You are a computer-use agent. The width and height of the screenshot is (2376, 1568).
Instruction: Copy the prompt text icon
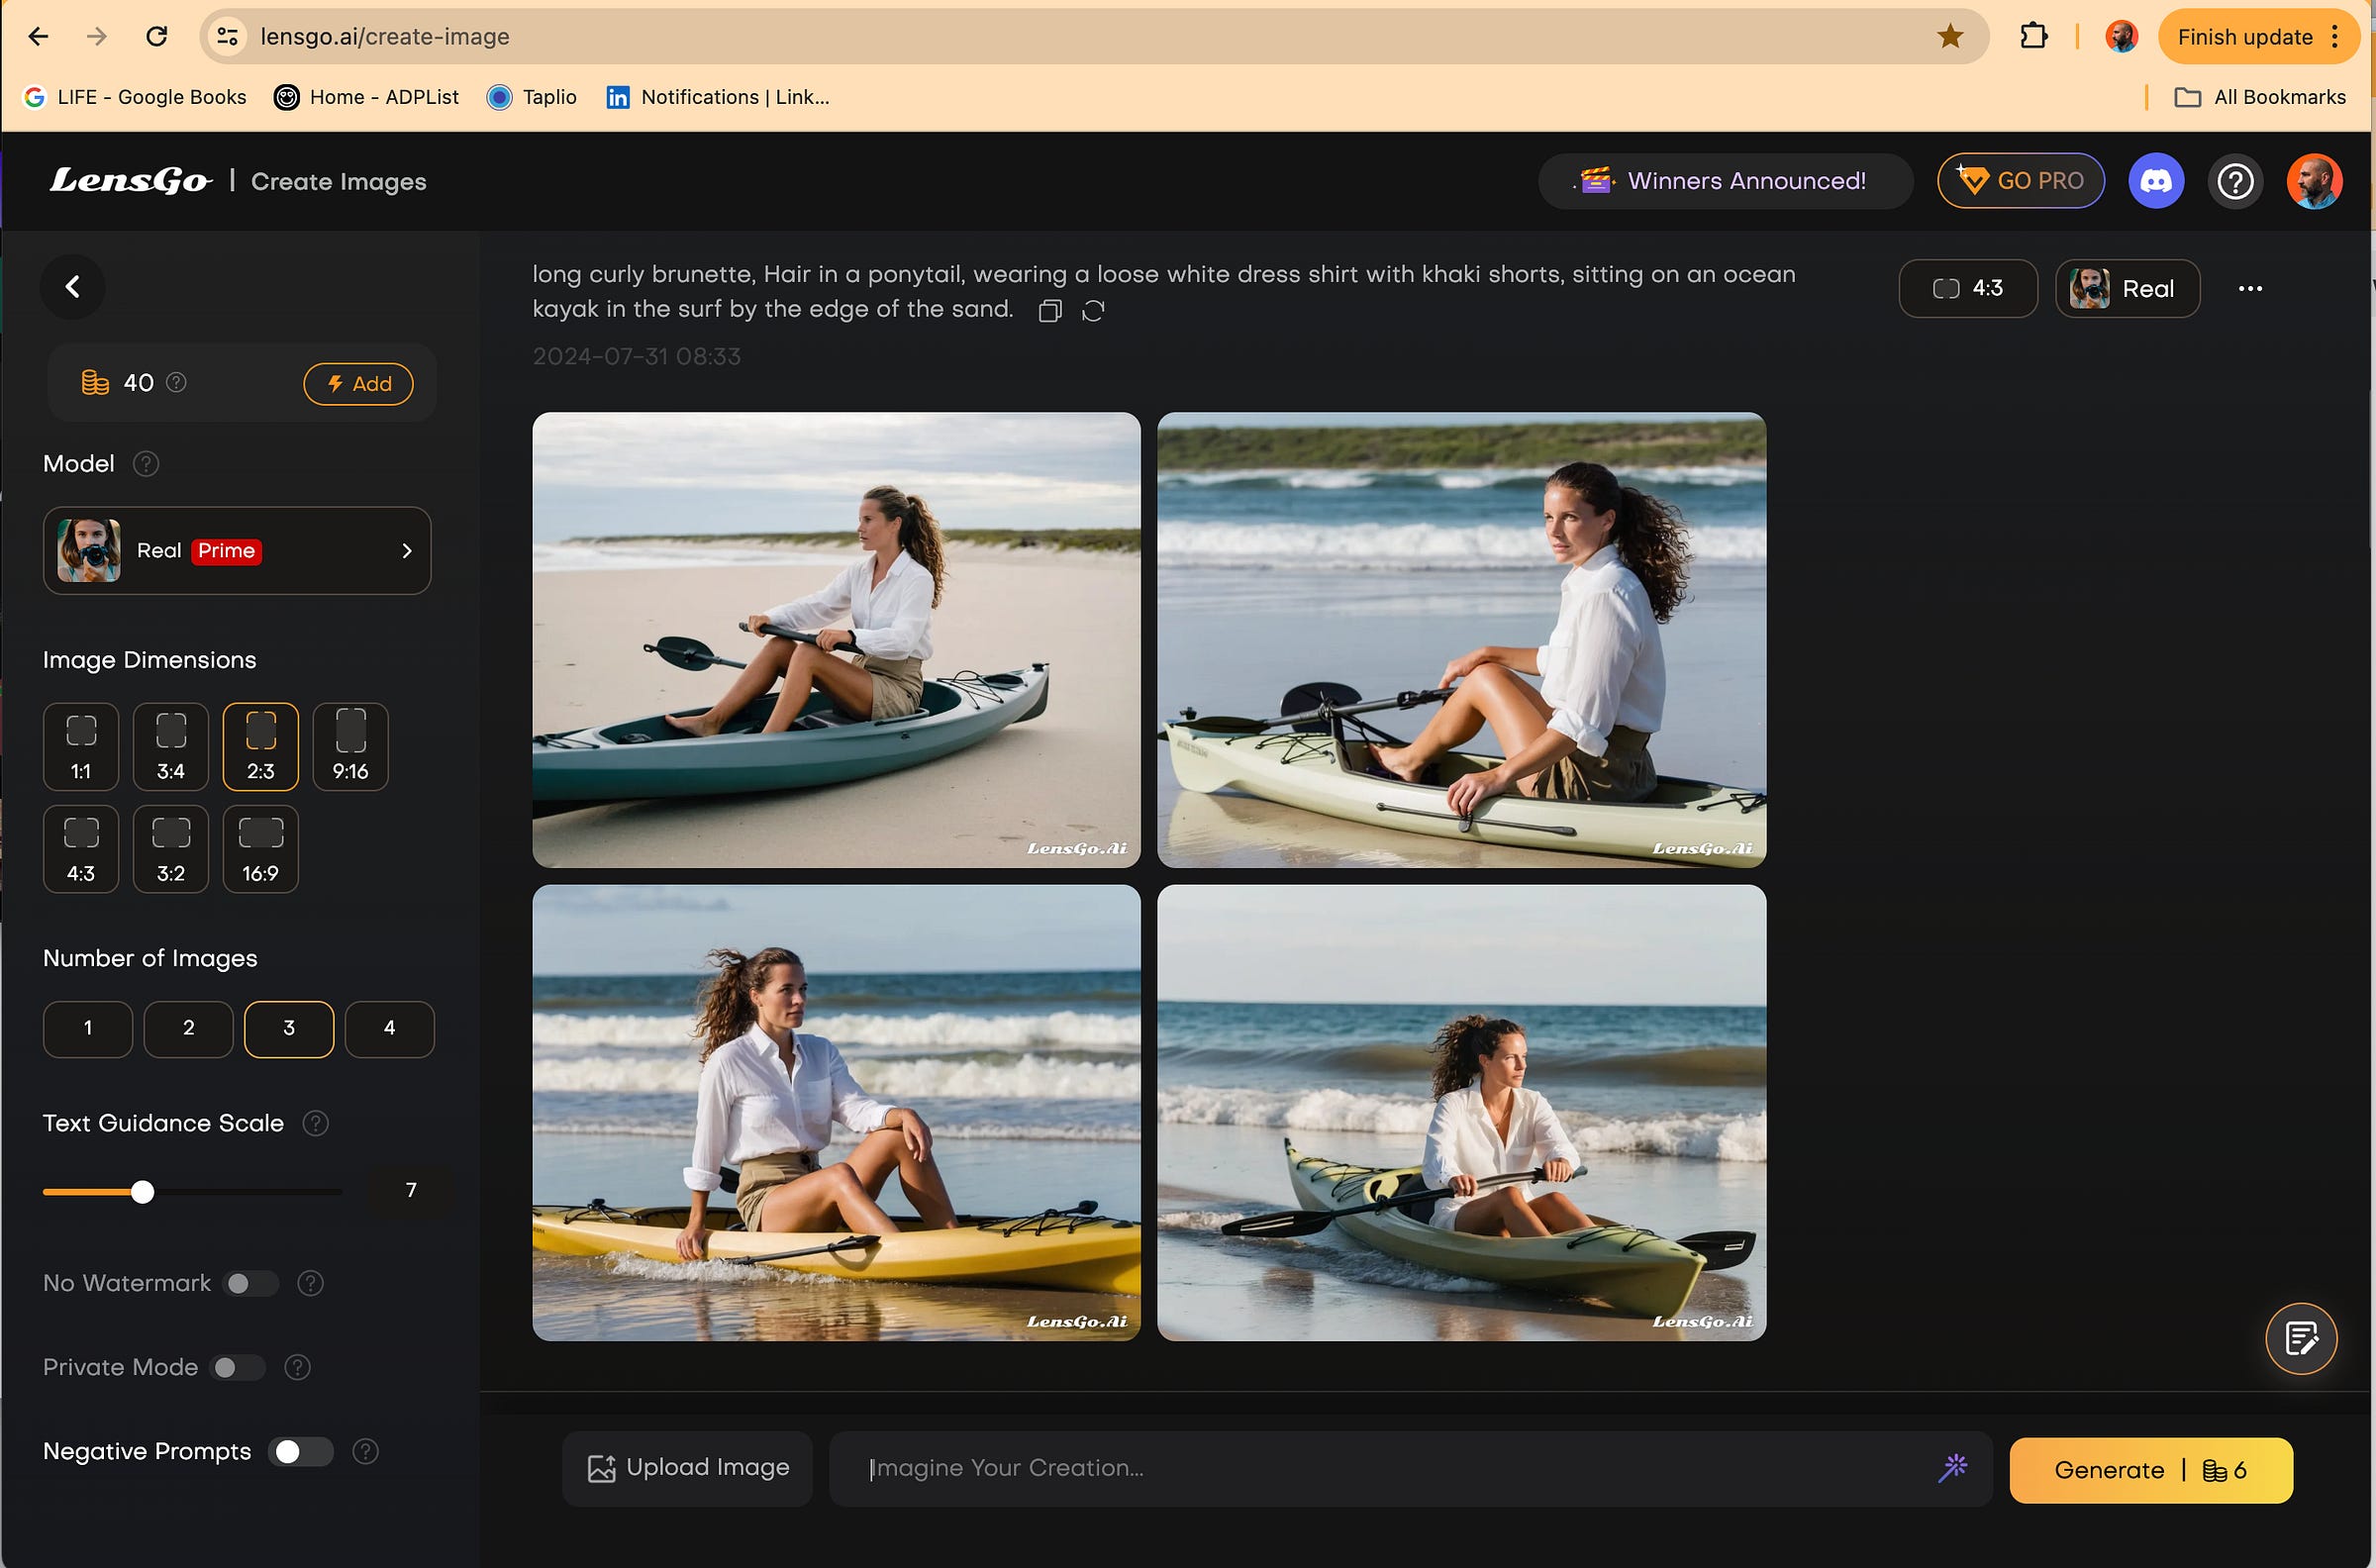pos(1049,311)
